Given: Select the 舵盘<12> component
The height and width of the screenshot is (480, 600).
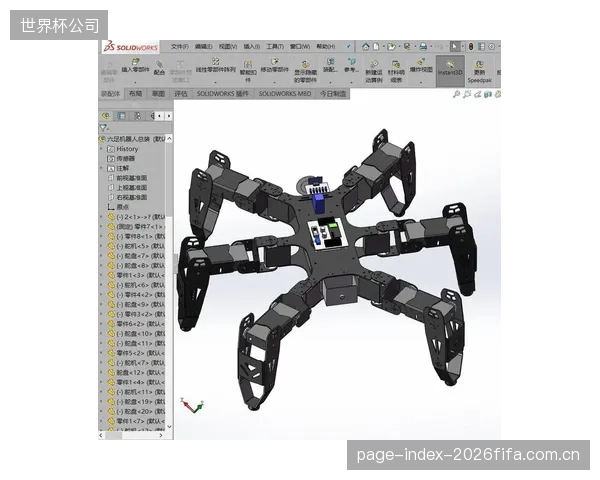Looking at the screenshot, I should tap(136, 372).
